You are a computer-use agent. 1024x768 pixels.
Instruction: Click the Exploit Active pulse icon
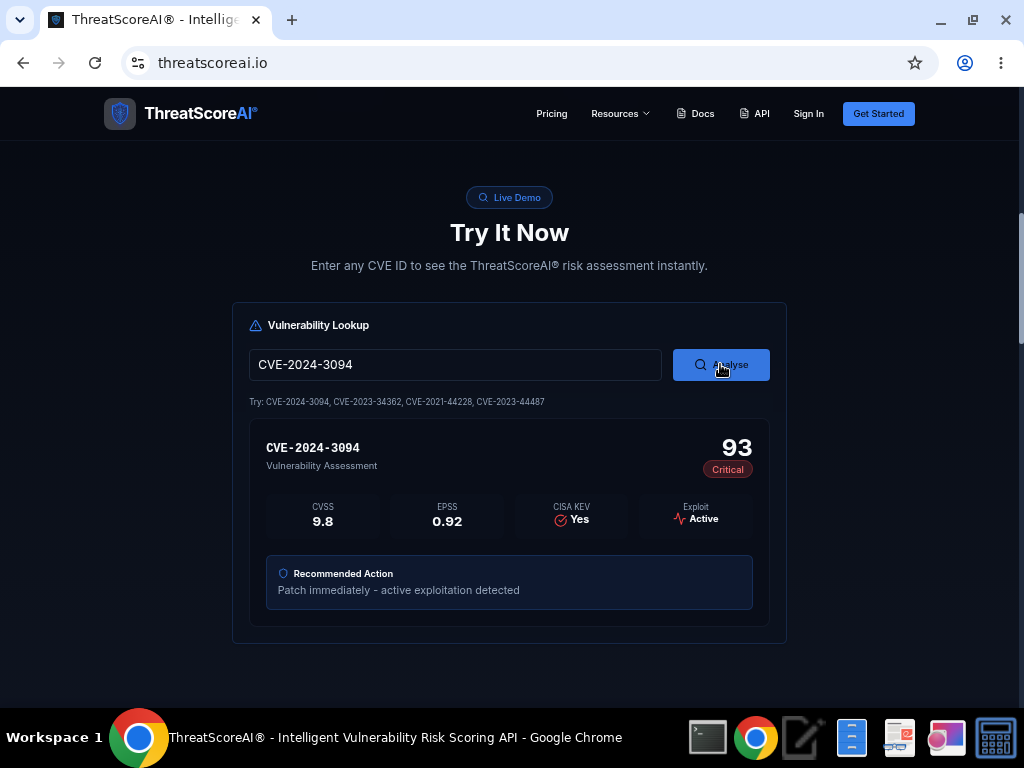[679, 519]
